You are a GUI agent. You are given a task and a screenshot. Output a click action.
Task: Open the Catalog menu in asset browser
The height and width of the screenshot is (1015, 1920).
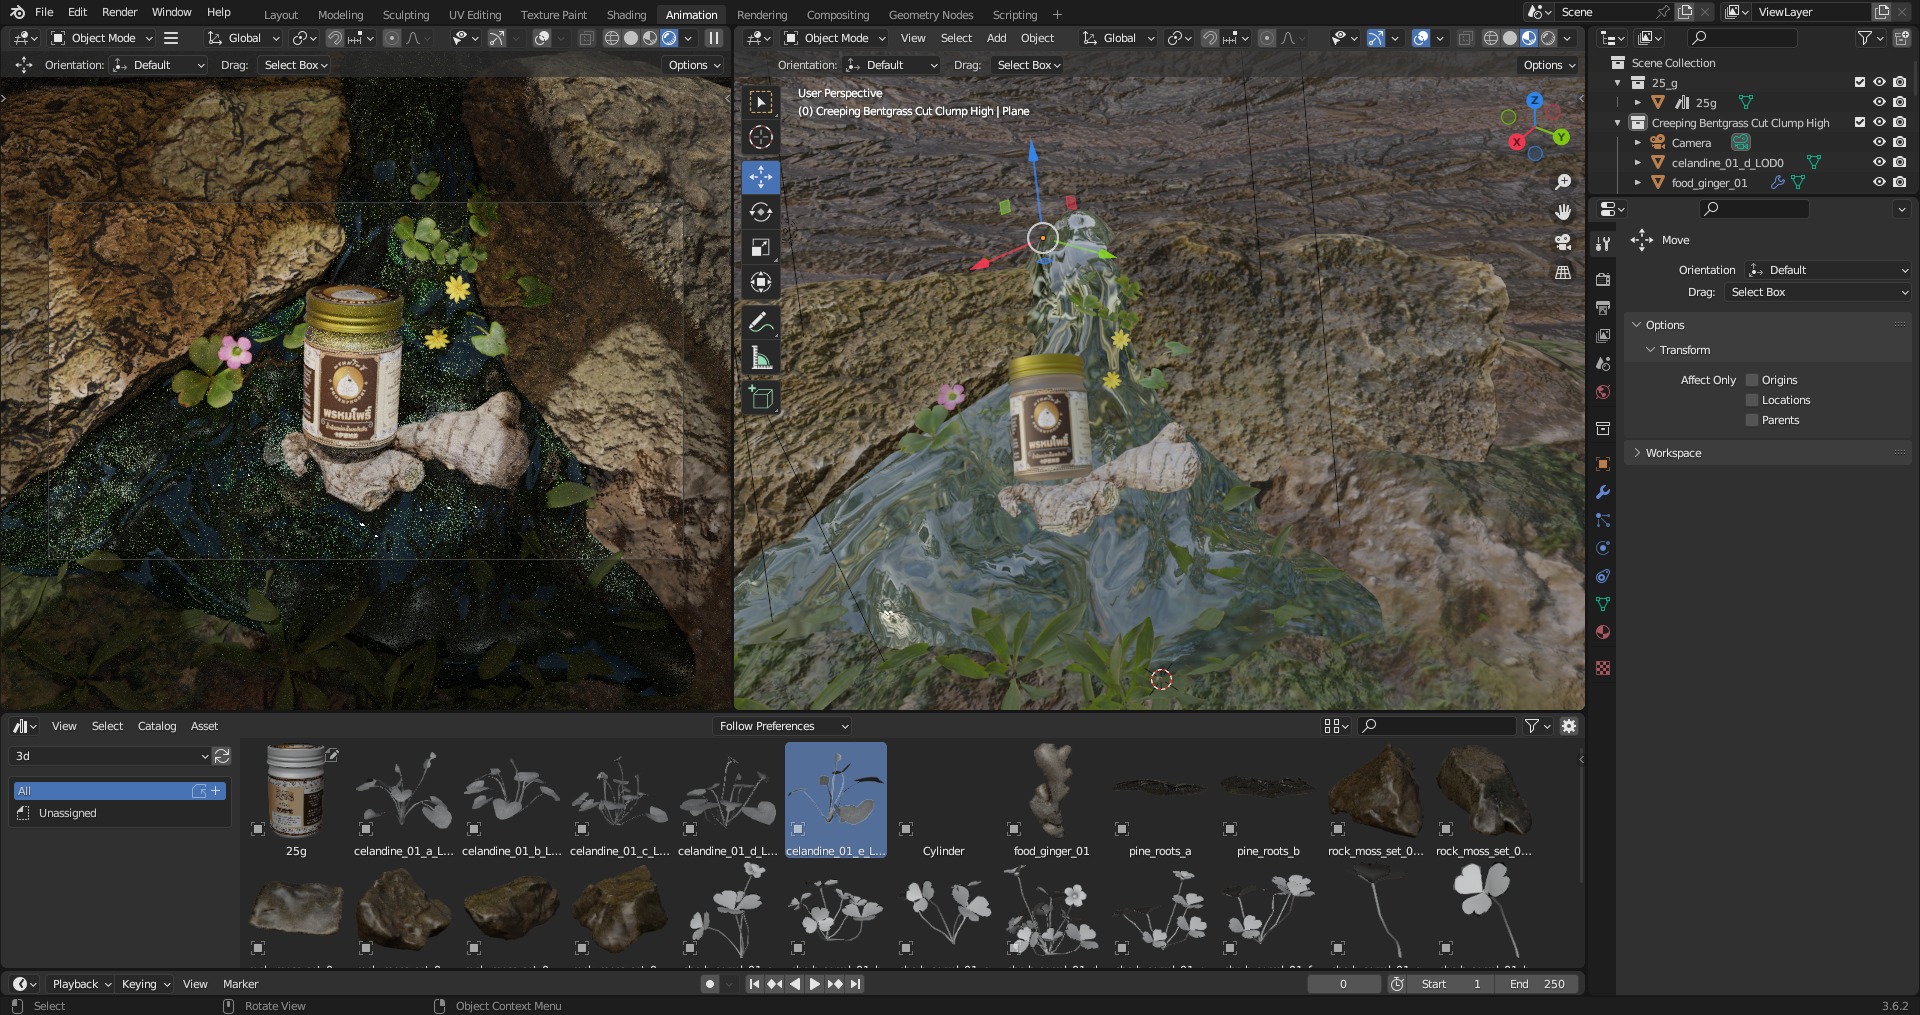pos(157,726)
